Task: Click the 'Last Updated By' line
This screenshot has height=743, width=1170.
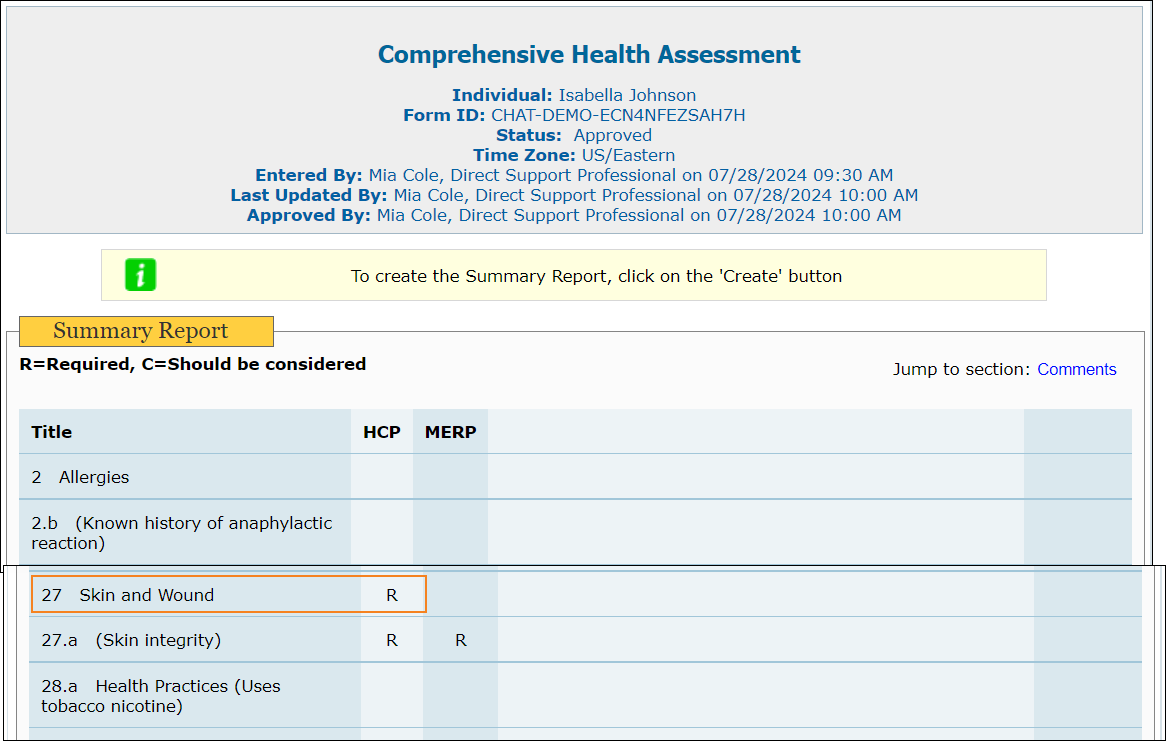Action: pyautogui.click(x=574, y=195)
